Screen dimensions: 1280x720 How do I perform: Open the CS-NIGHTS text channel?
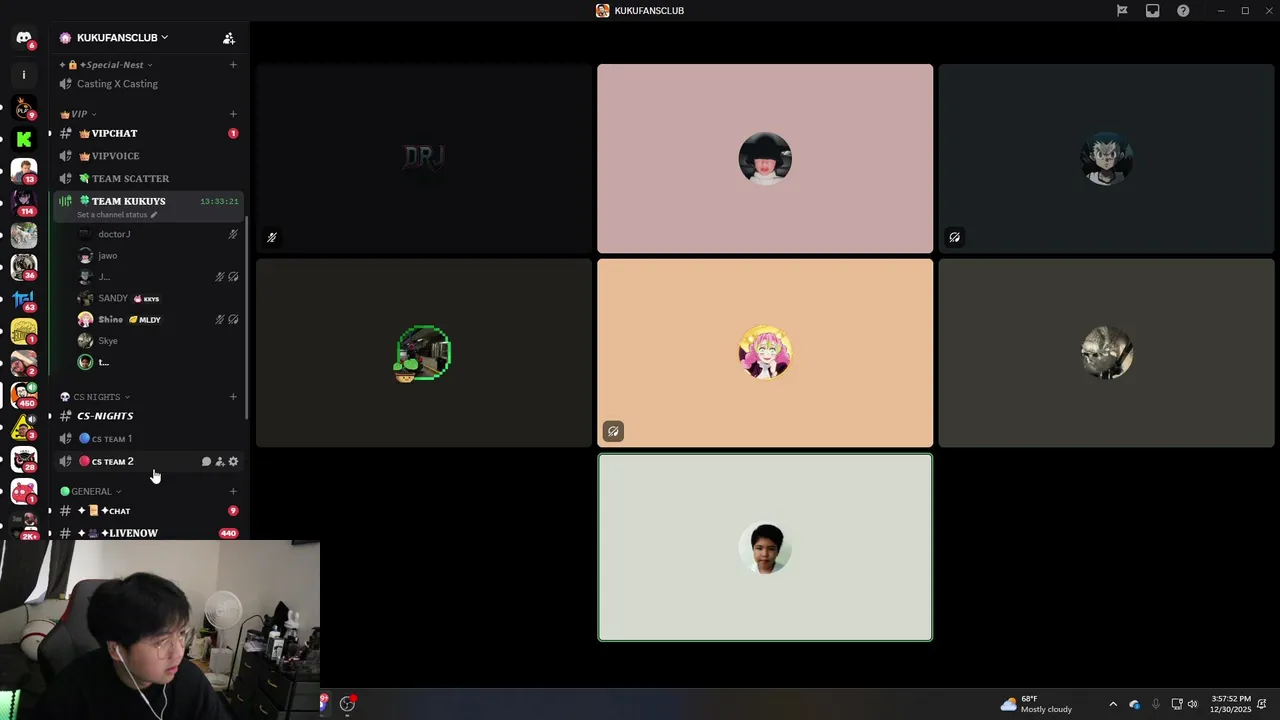click(x=148, y=416)
